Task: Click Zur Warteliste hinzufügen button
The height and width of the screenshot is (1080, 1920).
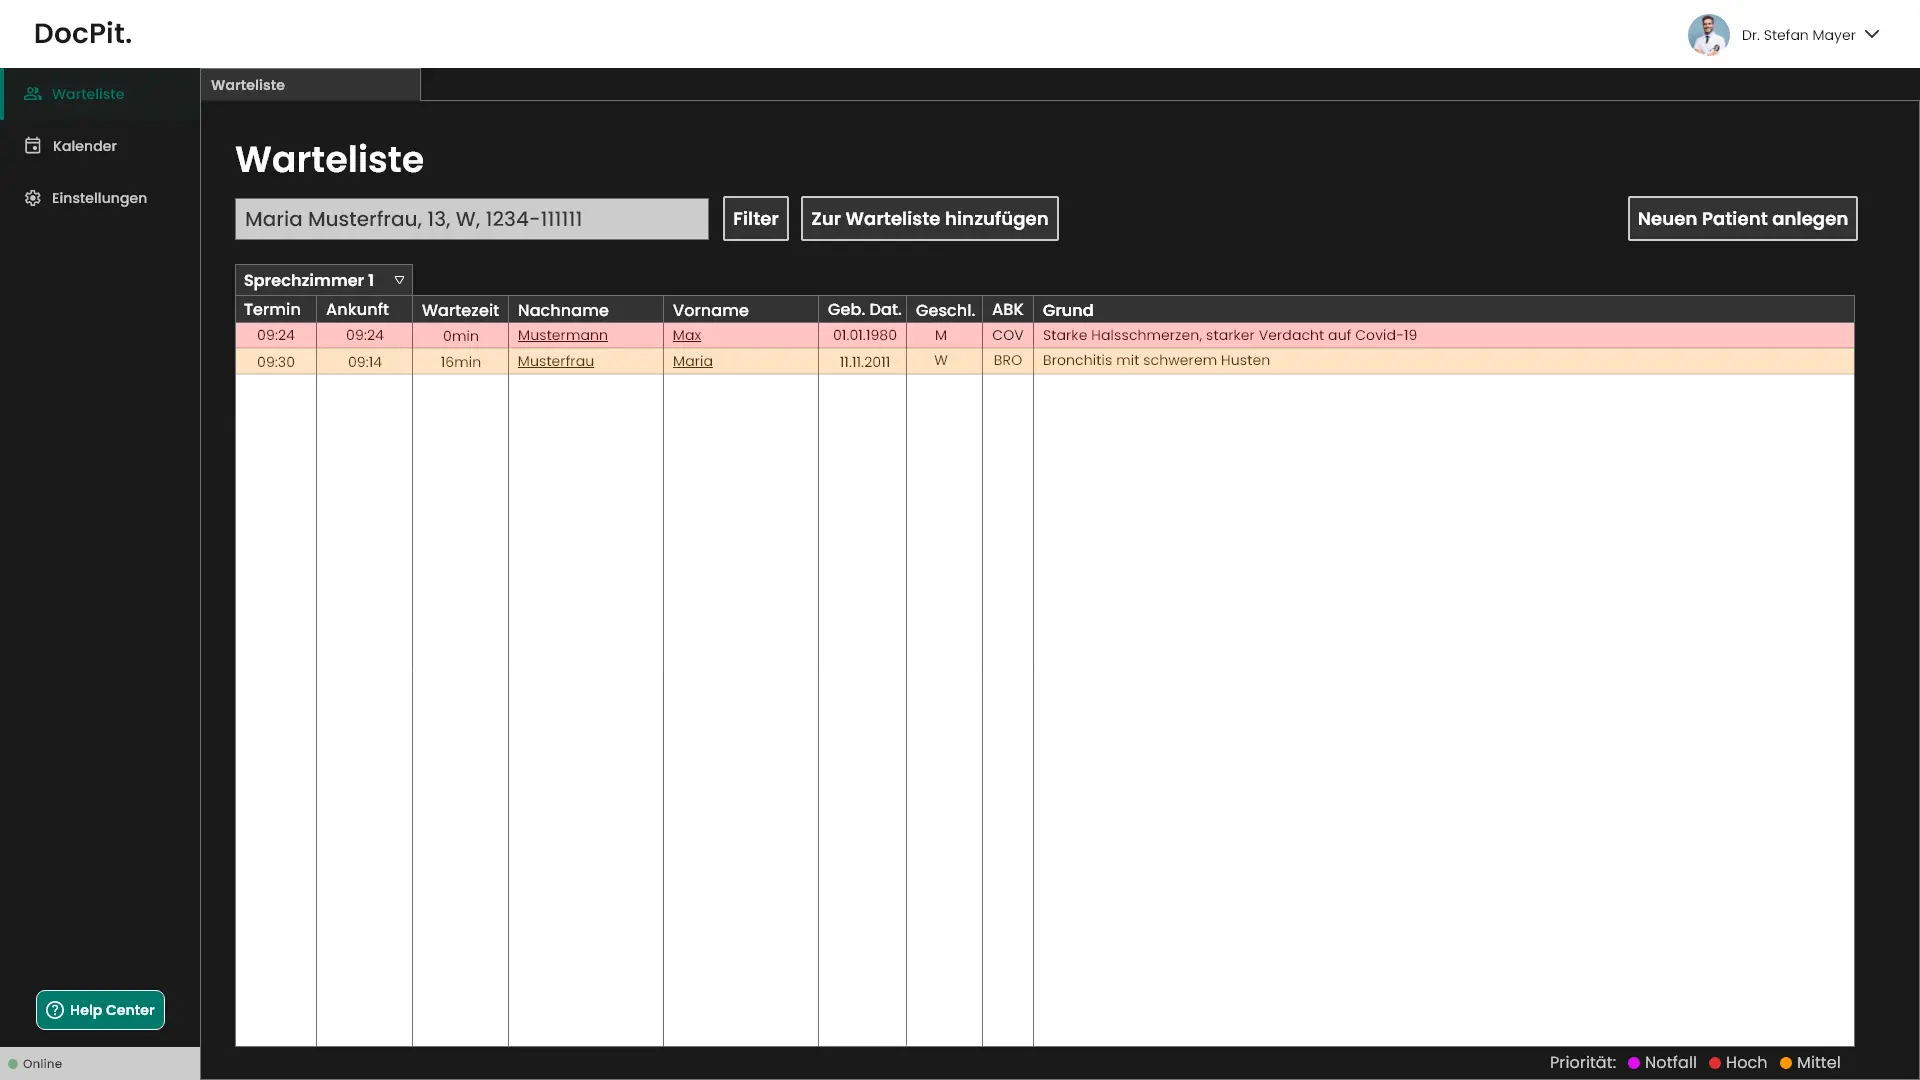Action: click(x=930, y=219)
